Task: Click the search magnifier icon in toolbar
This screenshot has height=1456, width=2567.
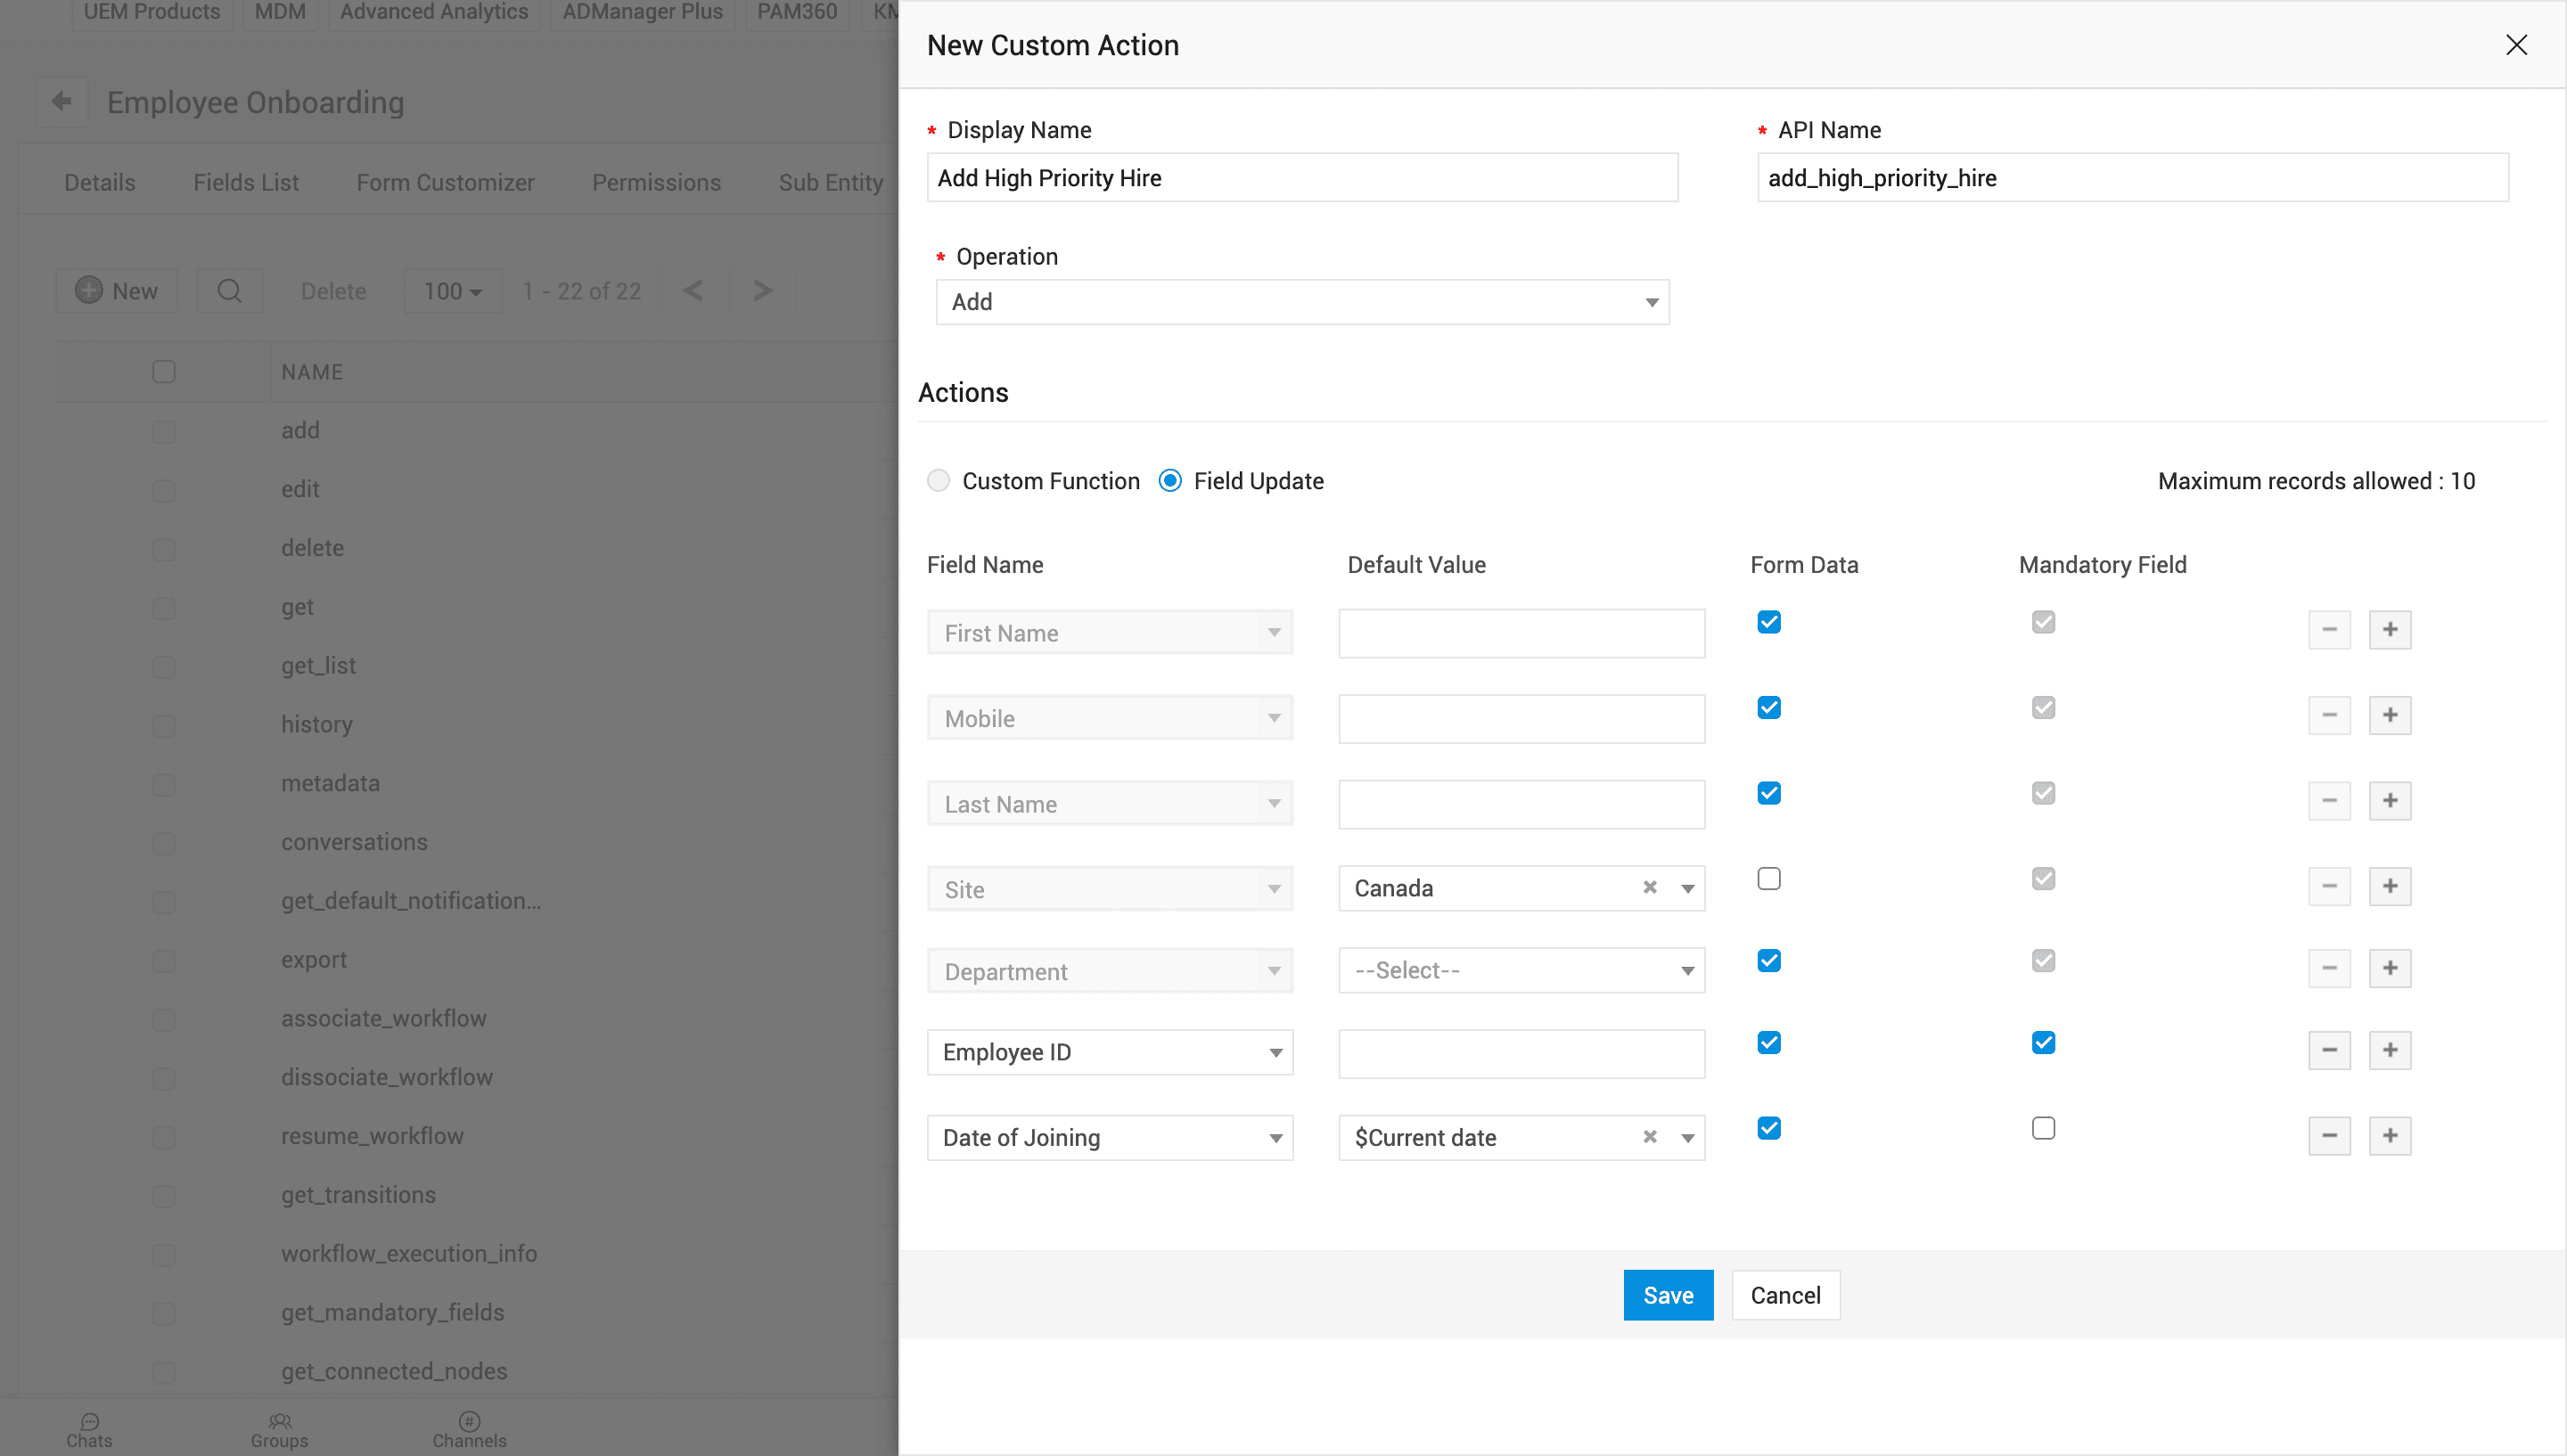Action: point(229,291)
